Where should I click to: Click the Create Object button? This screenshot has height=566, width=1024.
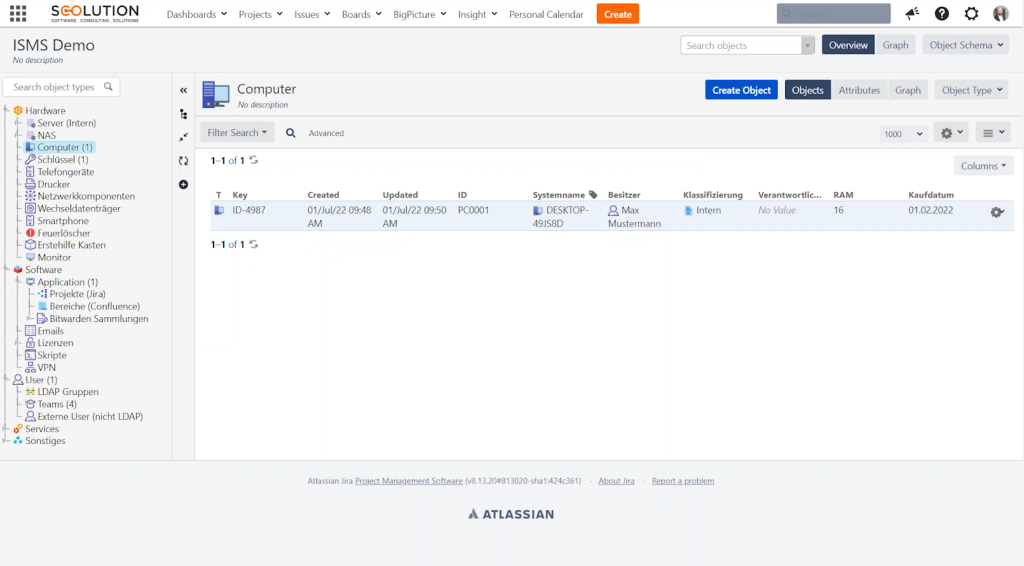pos(741,90)
